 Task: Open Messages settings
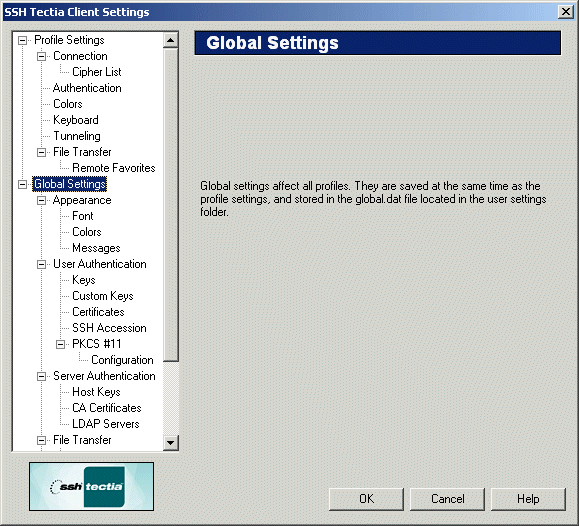[96, 248]
